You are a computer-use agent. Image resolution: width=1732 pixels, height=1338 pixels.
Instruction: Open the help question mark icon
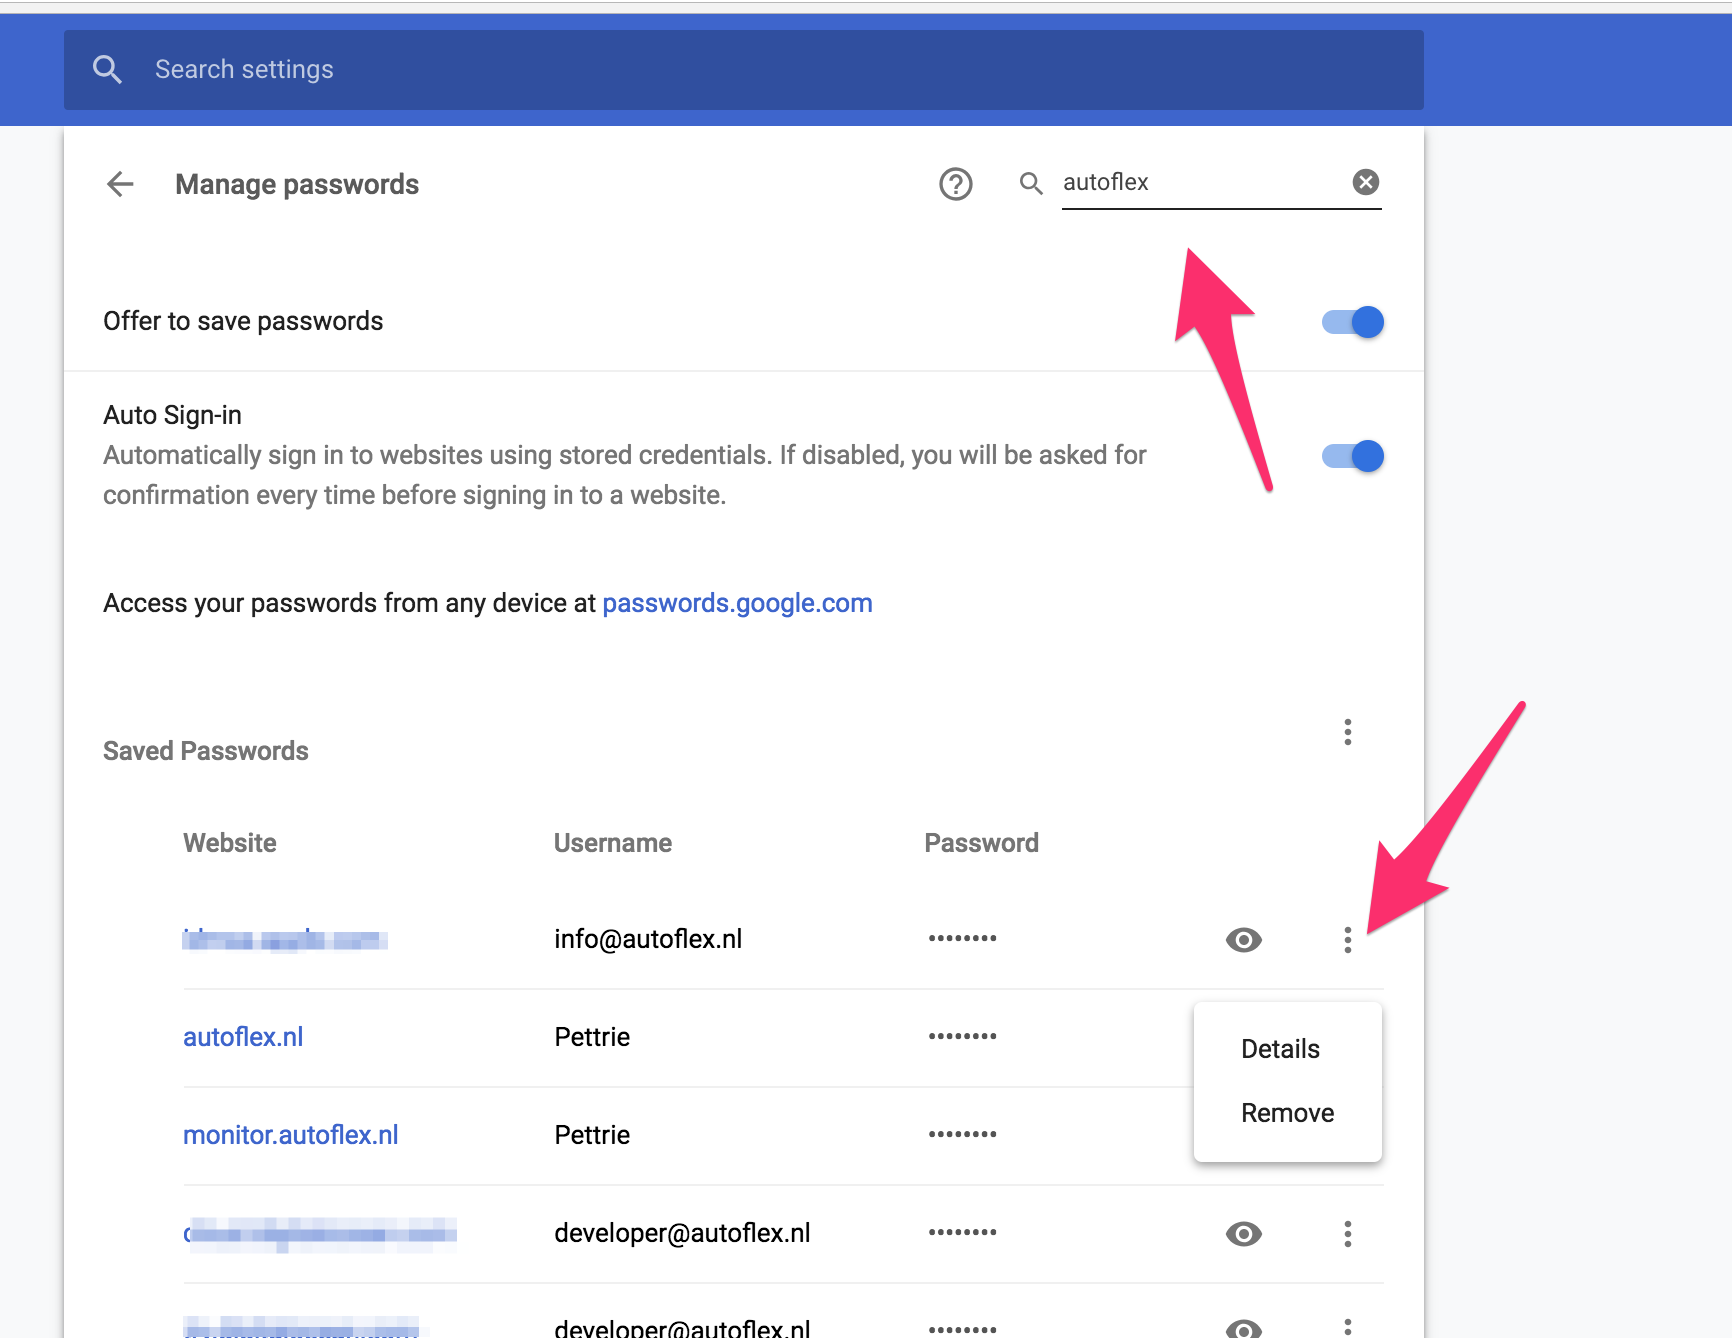click(955, 184)
